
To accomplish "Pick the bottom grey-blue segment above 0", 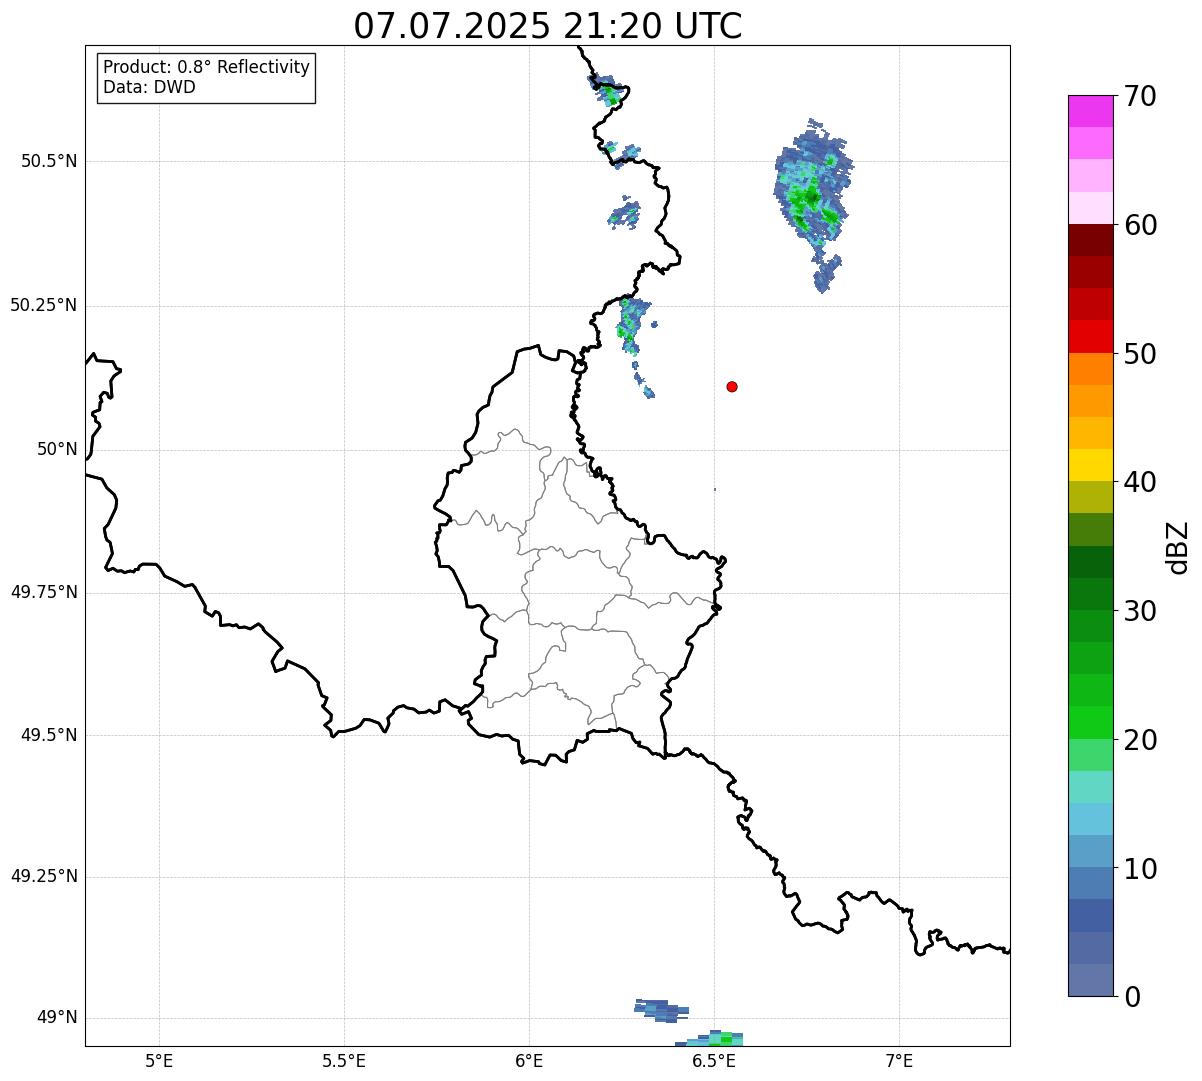I will (1090, 980).
